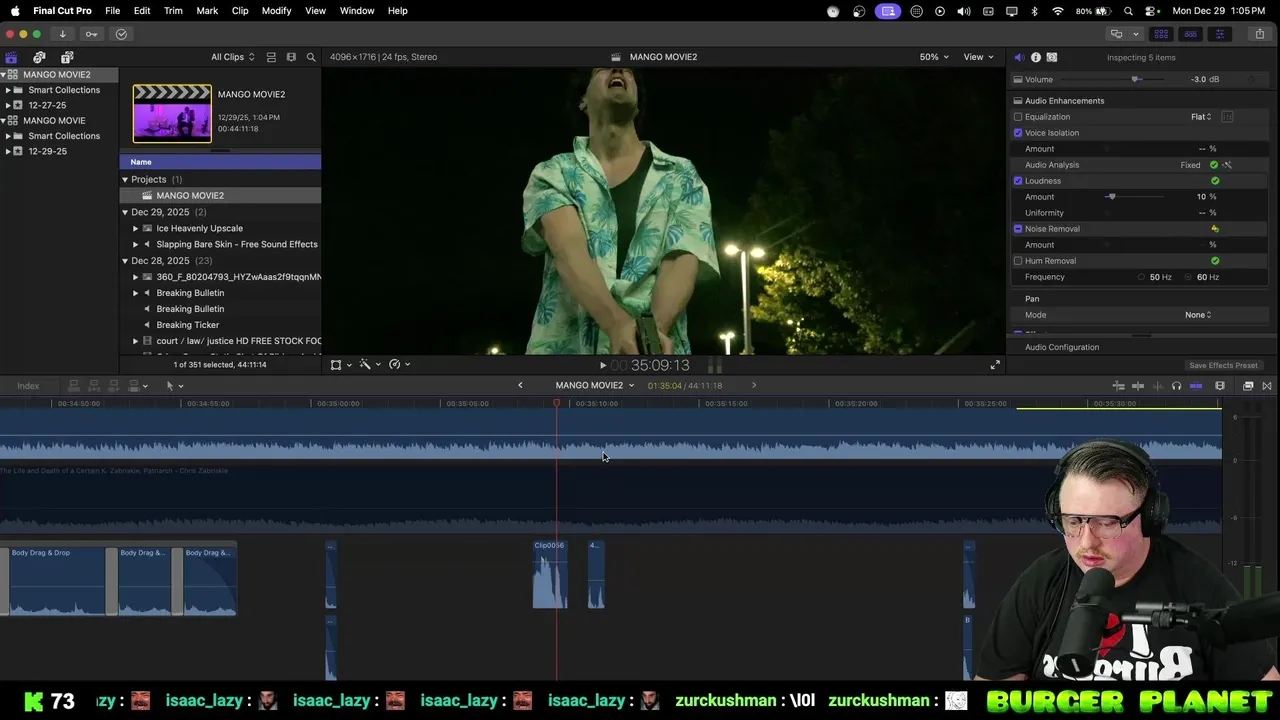Disable the Voice Isolation checkbox

tap(1018, 133)
